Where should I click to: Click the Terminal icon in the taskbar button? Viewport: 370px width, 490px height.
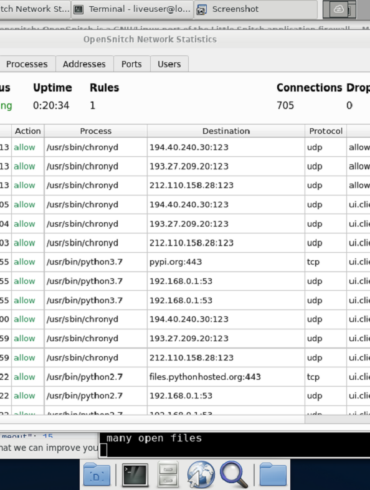click(78, 9)
